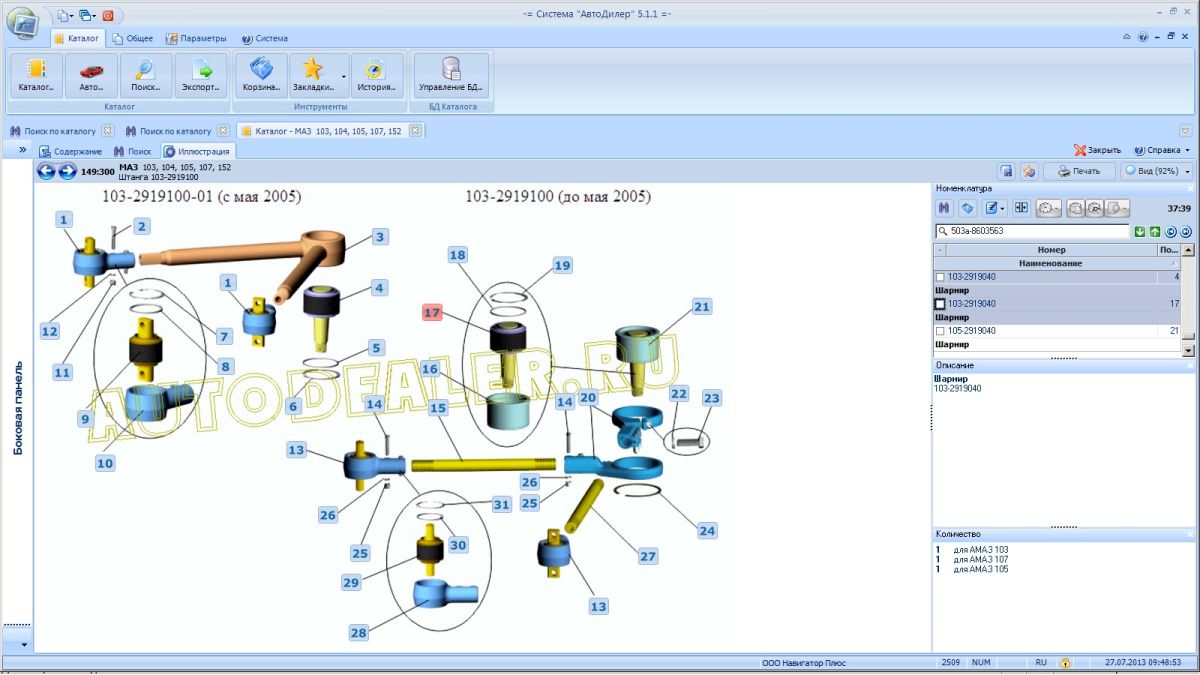Open the Поиск magnifier tool in ribbon
Image resolution: width=1200 pixels, height=675 pixels.
pos(146,75)
